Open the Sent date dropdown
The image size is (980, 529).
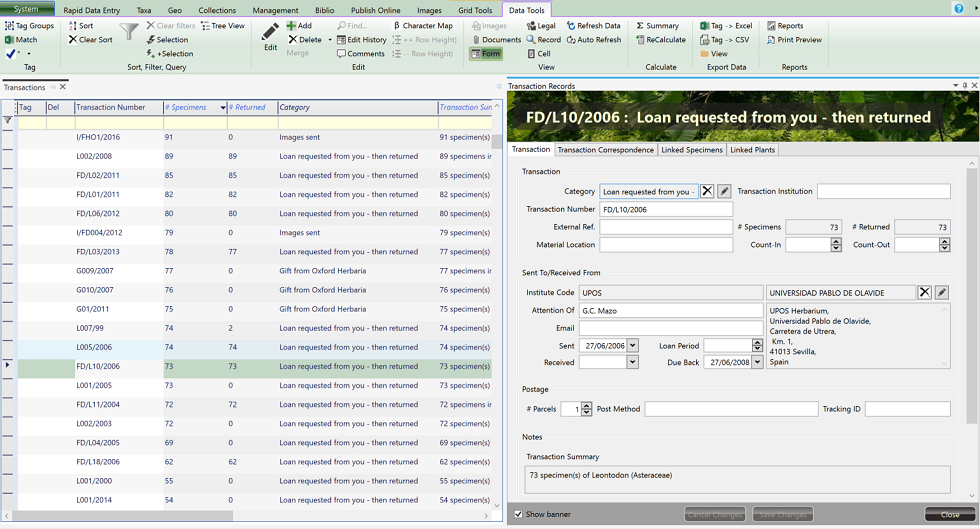point(632,345)
